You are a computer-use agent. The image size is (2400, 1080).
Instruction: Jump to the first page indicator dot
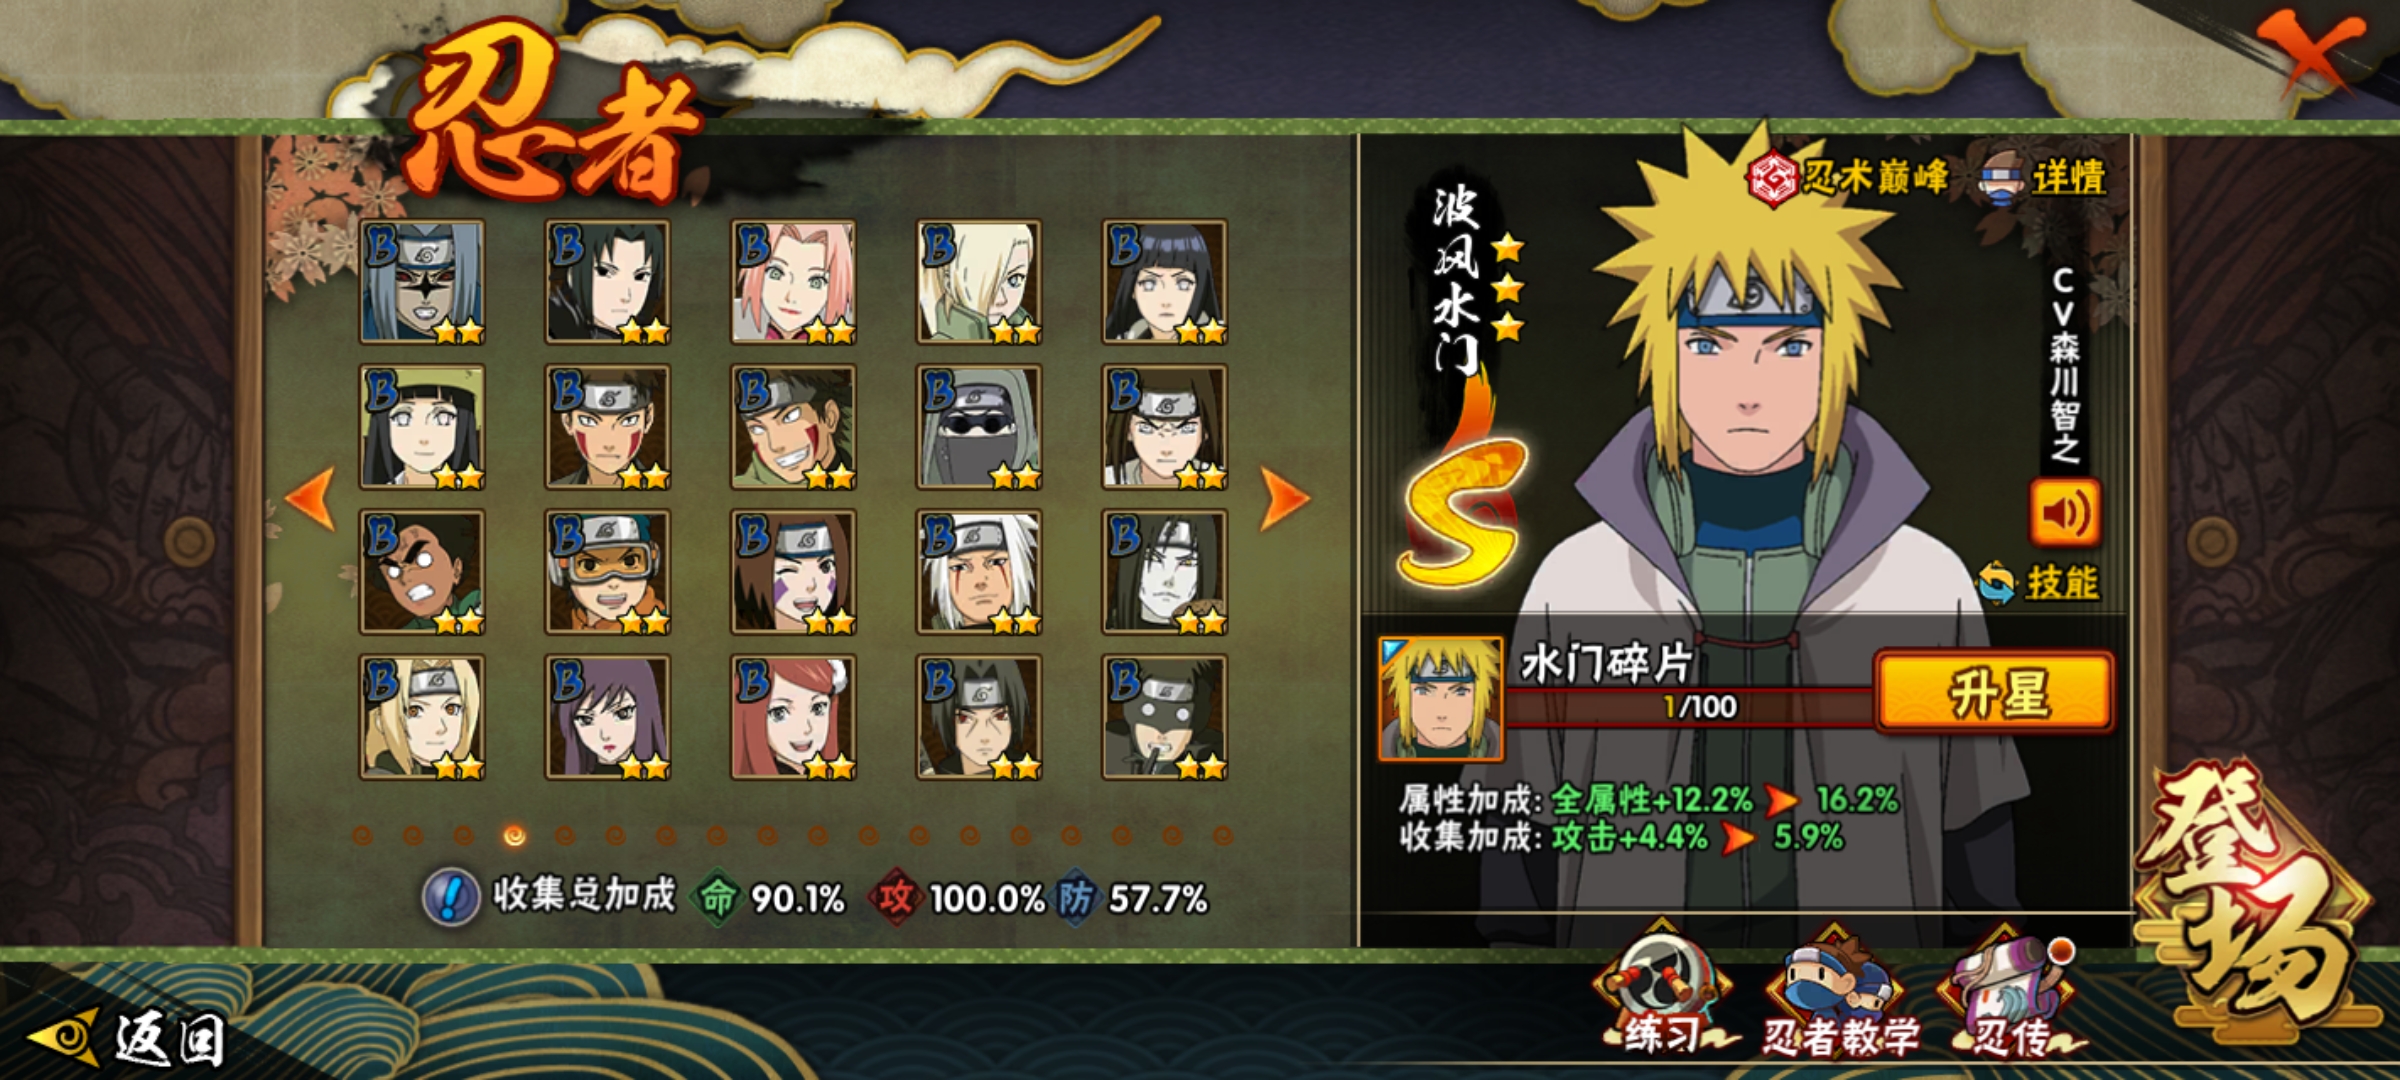(x=363, y=835)
